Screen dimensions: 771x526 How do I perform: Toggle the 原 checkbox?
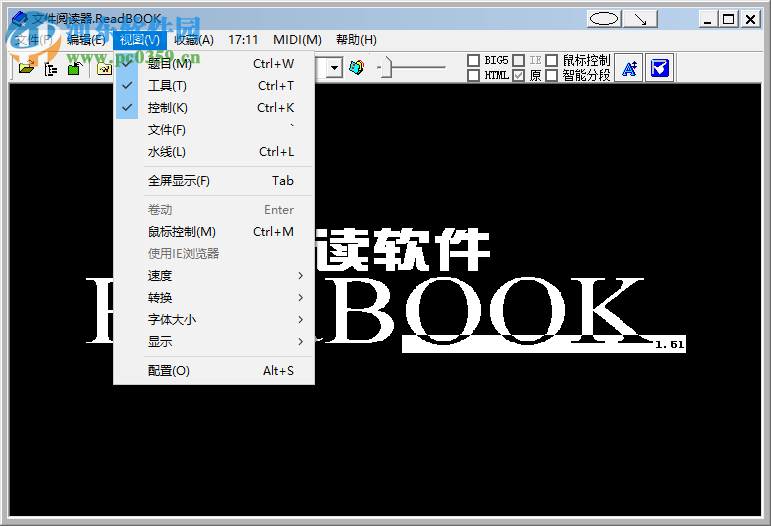(x=518, y=75)
